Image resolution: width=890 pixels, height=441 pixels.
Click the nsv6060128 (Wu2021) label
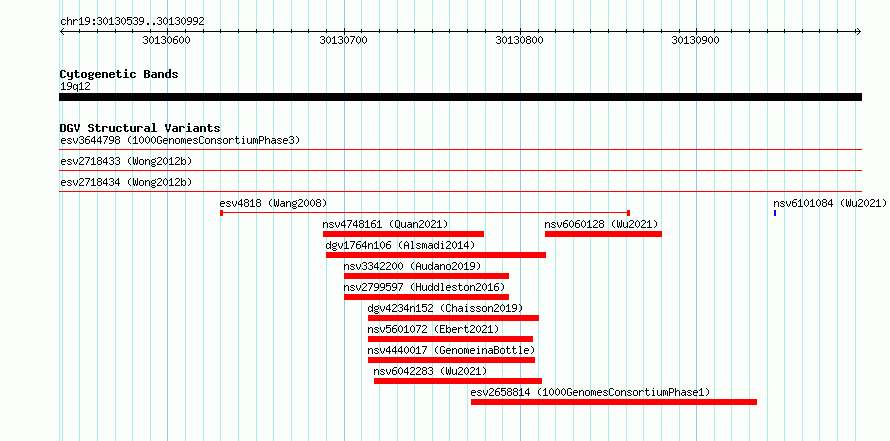[x=601, y=224]
